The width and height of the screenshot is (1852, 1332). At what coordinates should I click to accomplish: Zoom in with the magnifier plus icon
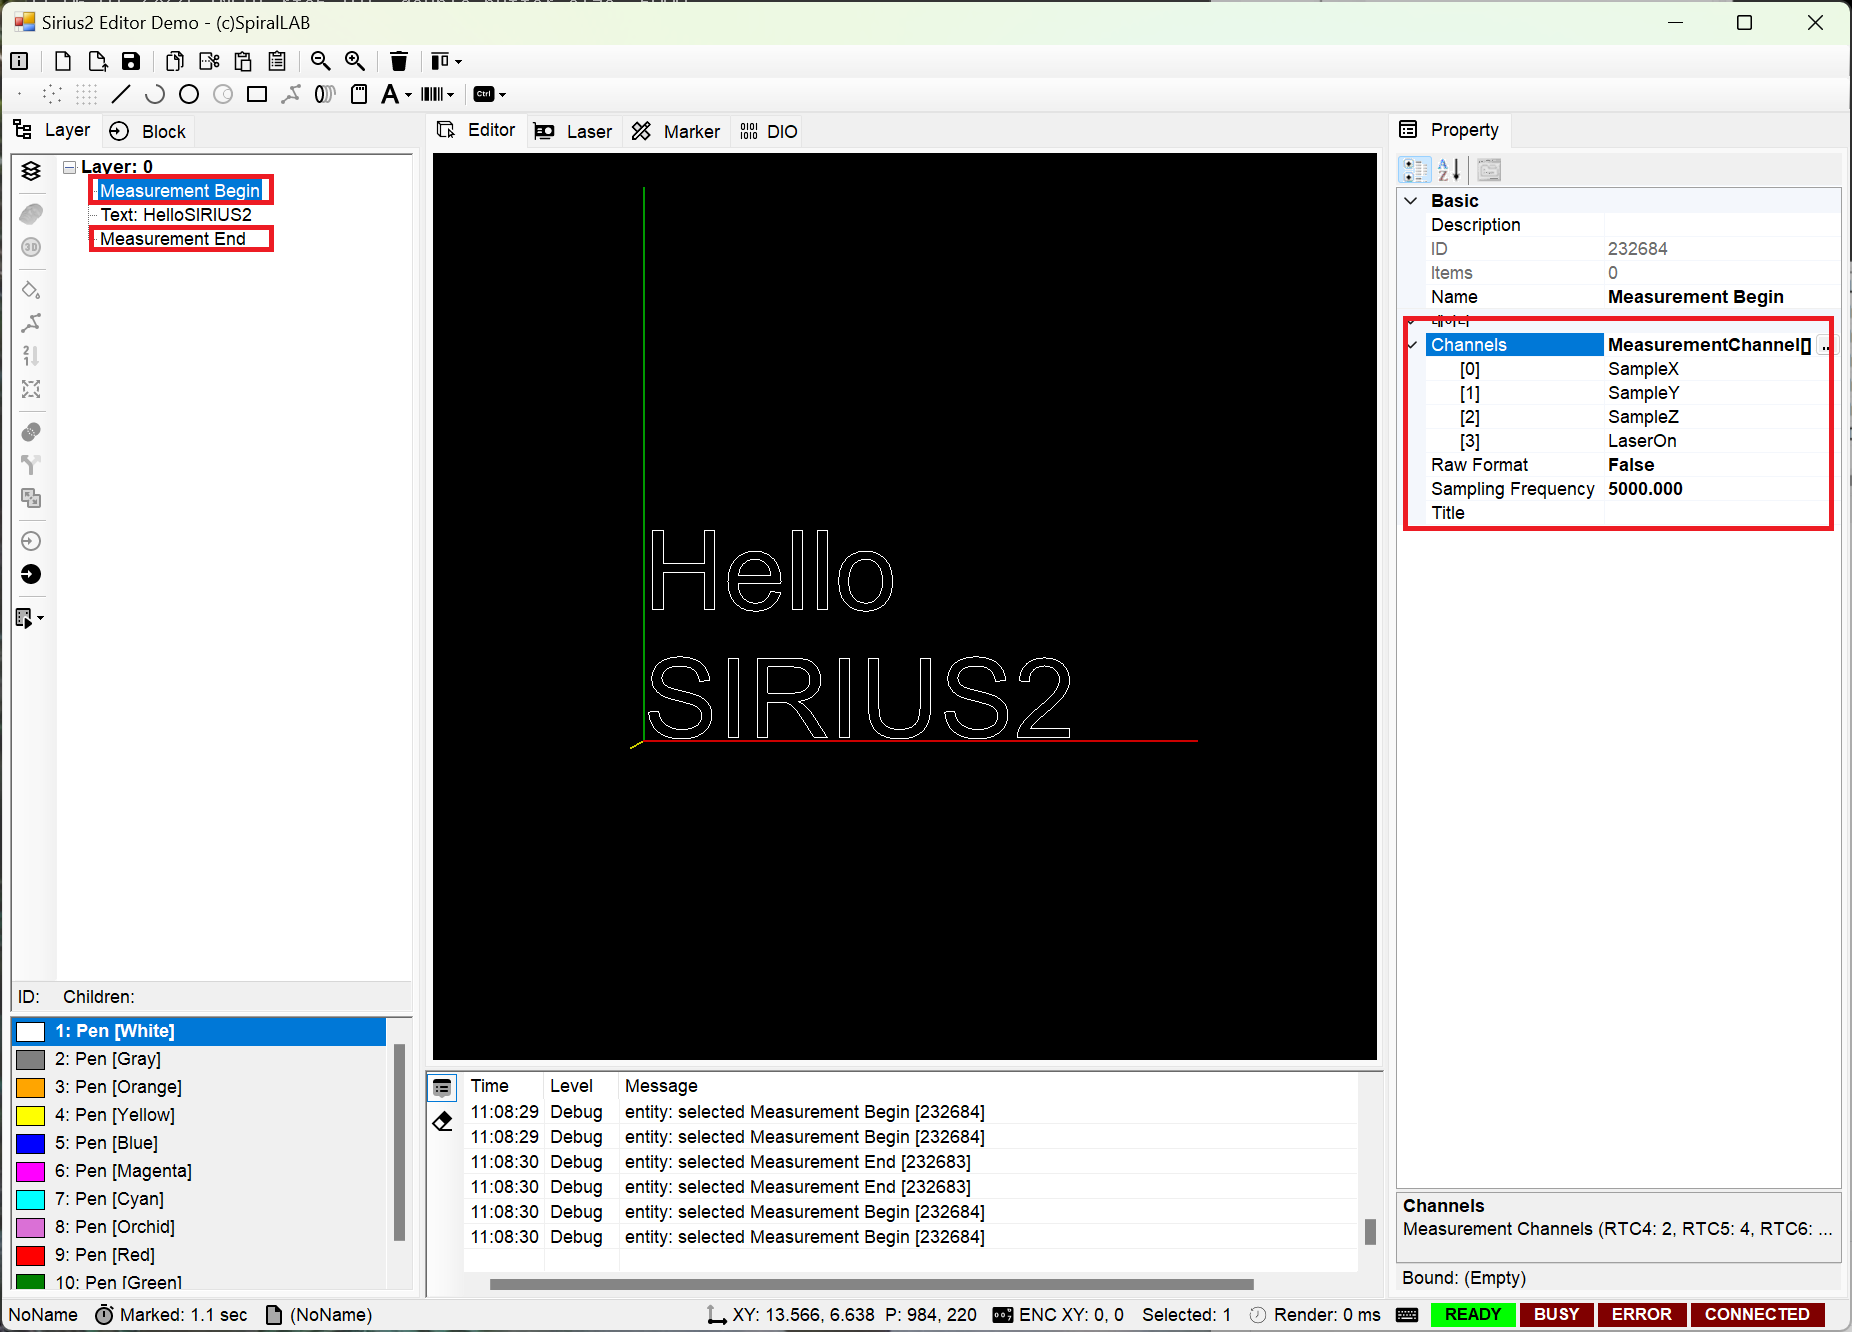pyautogui.click(x=355, y=61)
